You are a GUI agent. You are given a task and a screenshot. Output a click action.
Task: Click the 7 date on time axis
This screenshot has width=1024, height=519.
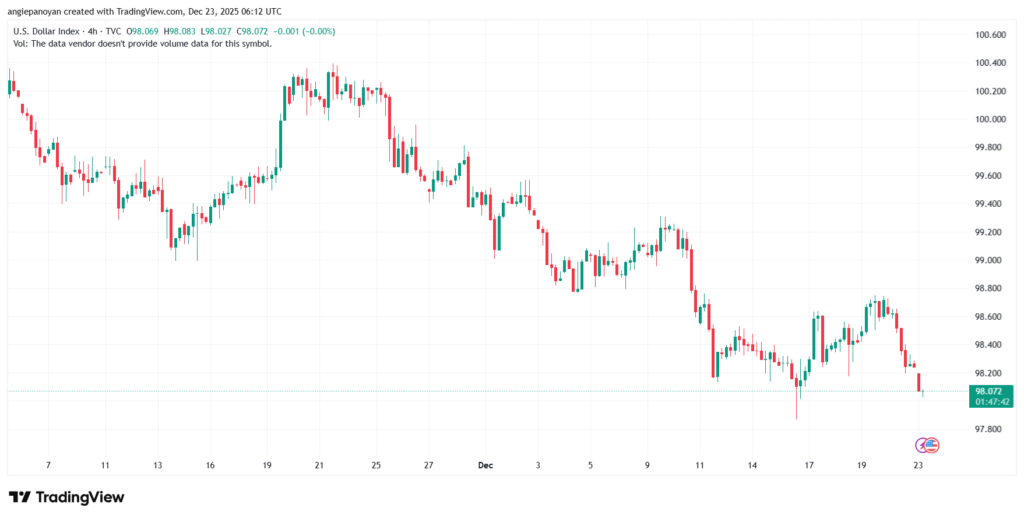pyautogui.click(x=47, y=465)
